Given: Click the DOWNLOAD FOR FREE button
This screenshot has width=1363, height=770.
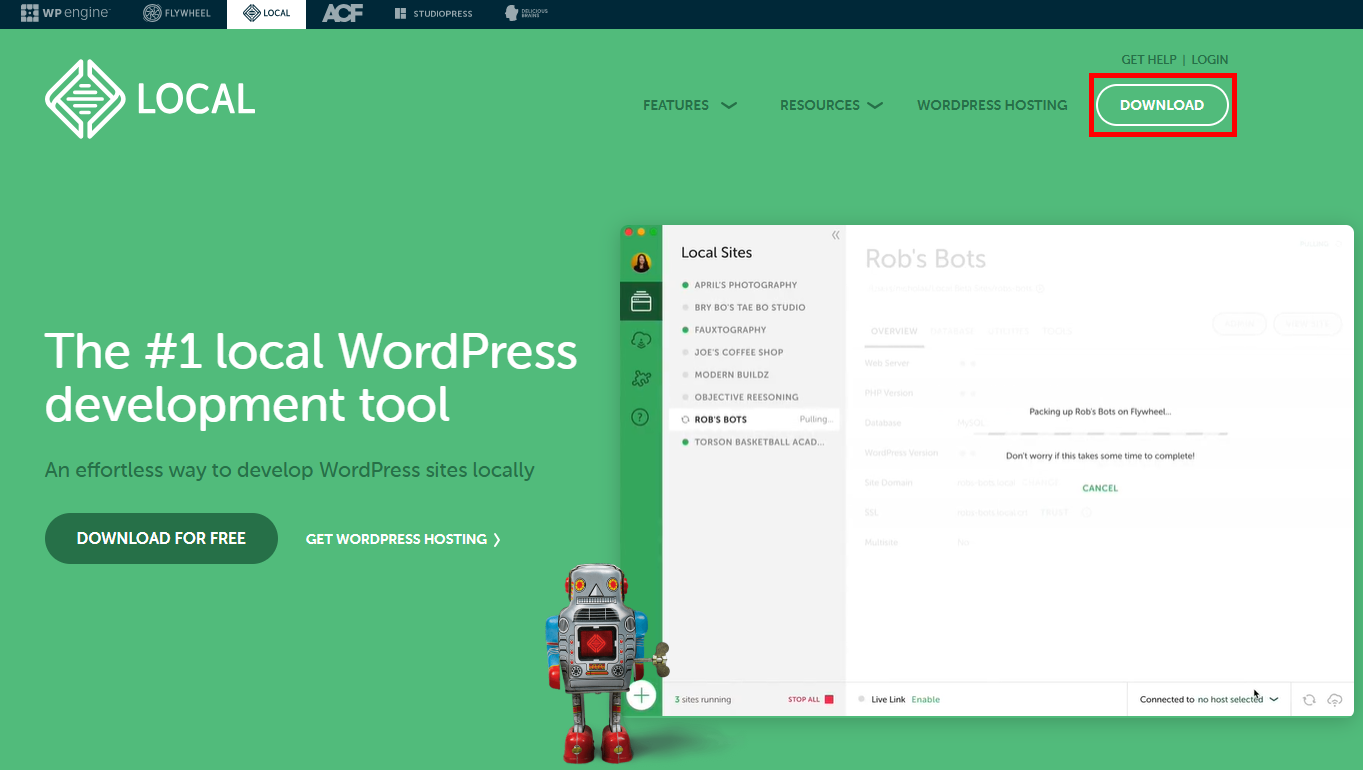Looking at the screenshot, I should coord(161,538).
